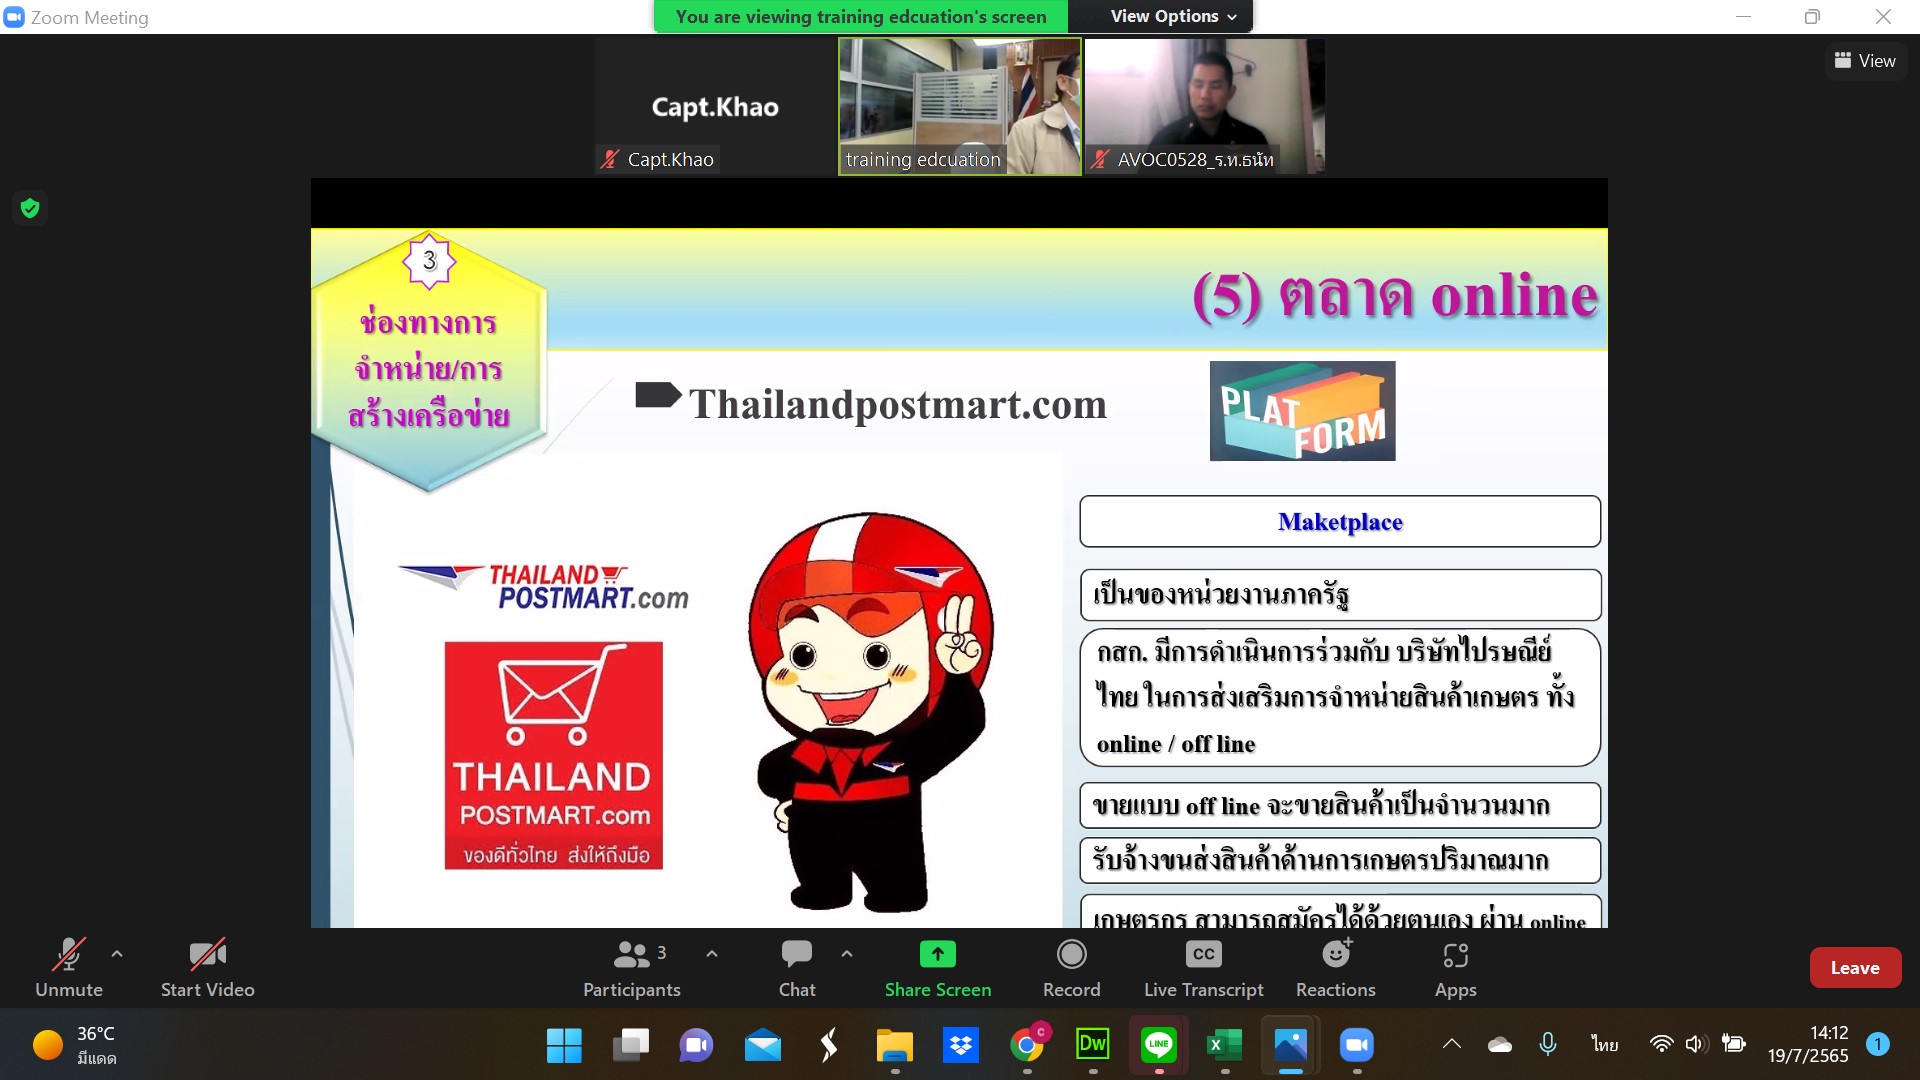
Task: Select training edcuation video tile
Action: (x=960, y=107)
